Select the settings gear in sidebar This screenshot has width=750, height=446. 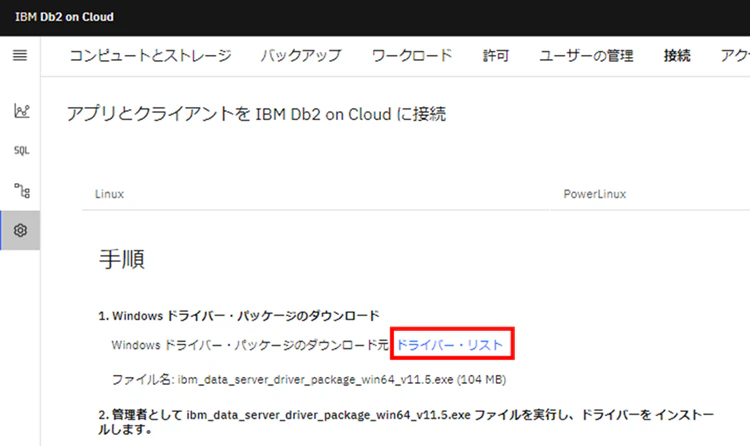20,230
